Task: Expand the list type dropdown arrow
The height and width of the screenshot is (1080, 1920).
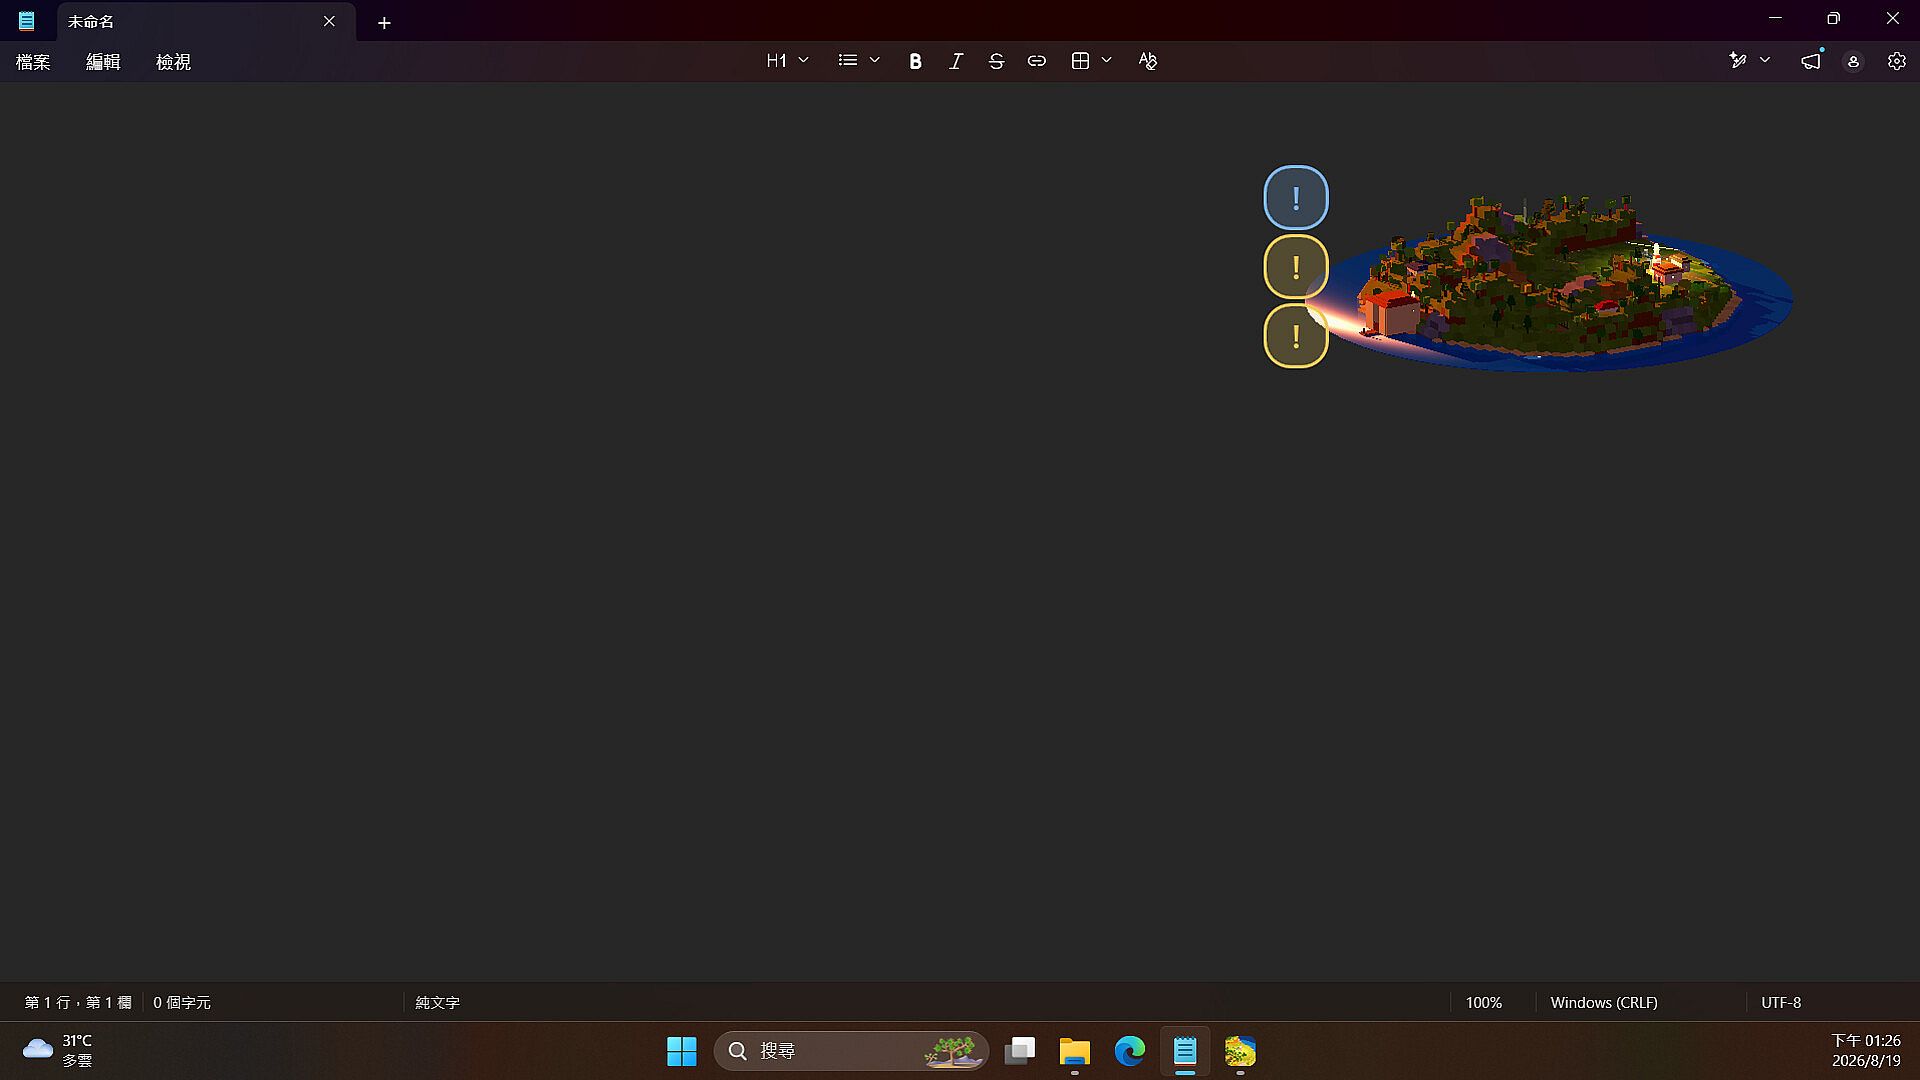Action: pos(875,60)
